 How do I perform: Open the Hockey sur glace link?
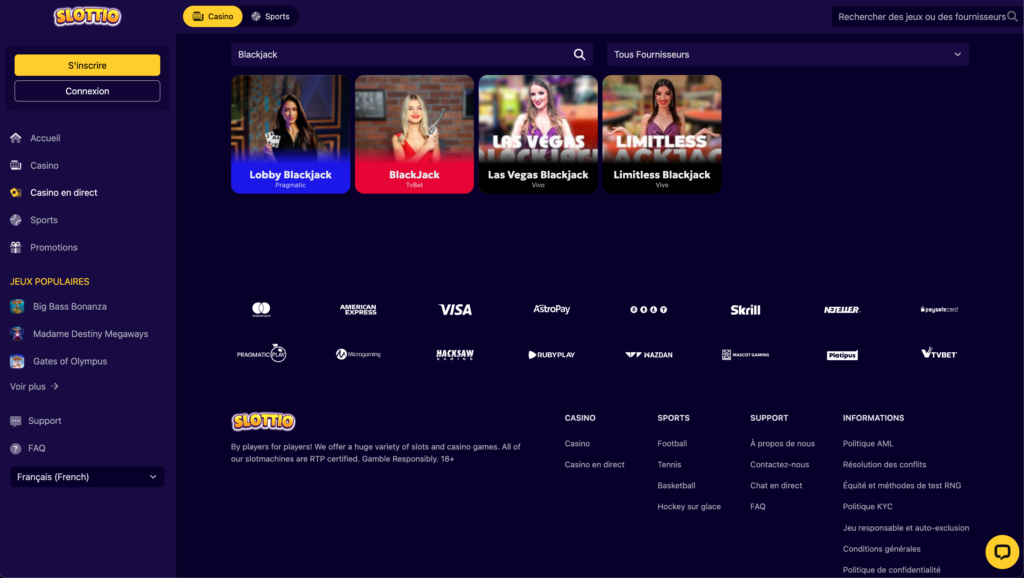[x=689, y=506]
